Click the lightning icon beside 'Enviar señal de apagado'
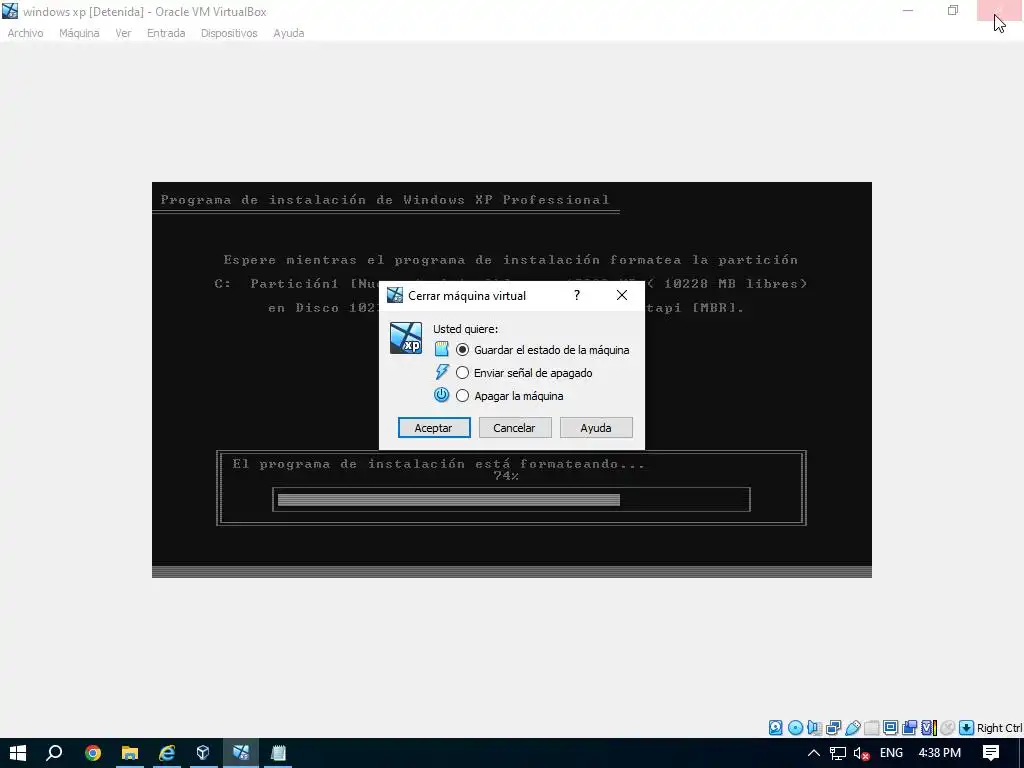Image resolution: width=1024 pixels, height=768 pixels. click(x=442, y=372)
